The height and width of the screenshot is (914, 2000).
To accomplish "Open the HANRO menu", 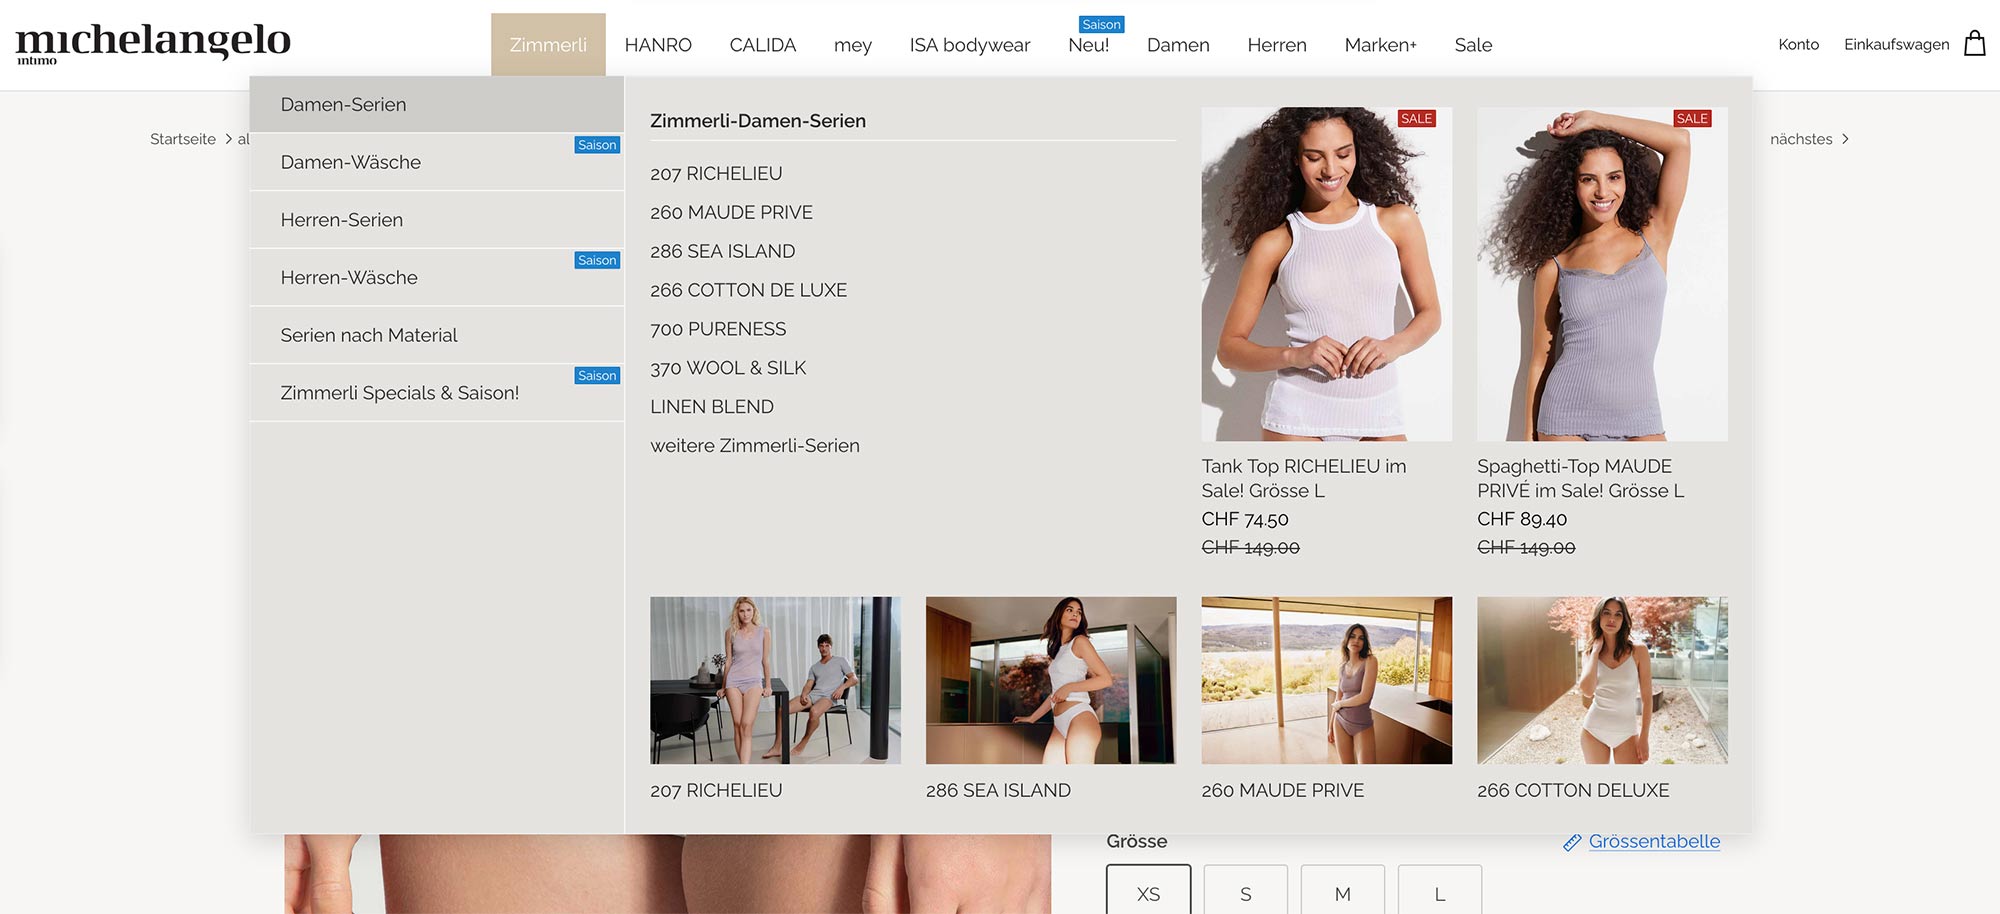I will 658,45.
